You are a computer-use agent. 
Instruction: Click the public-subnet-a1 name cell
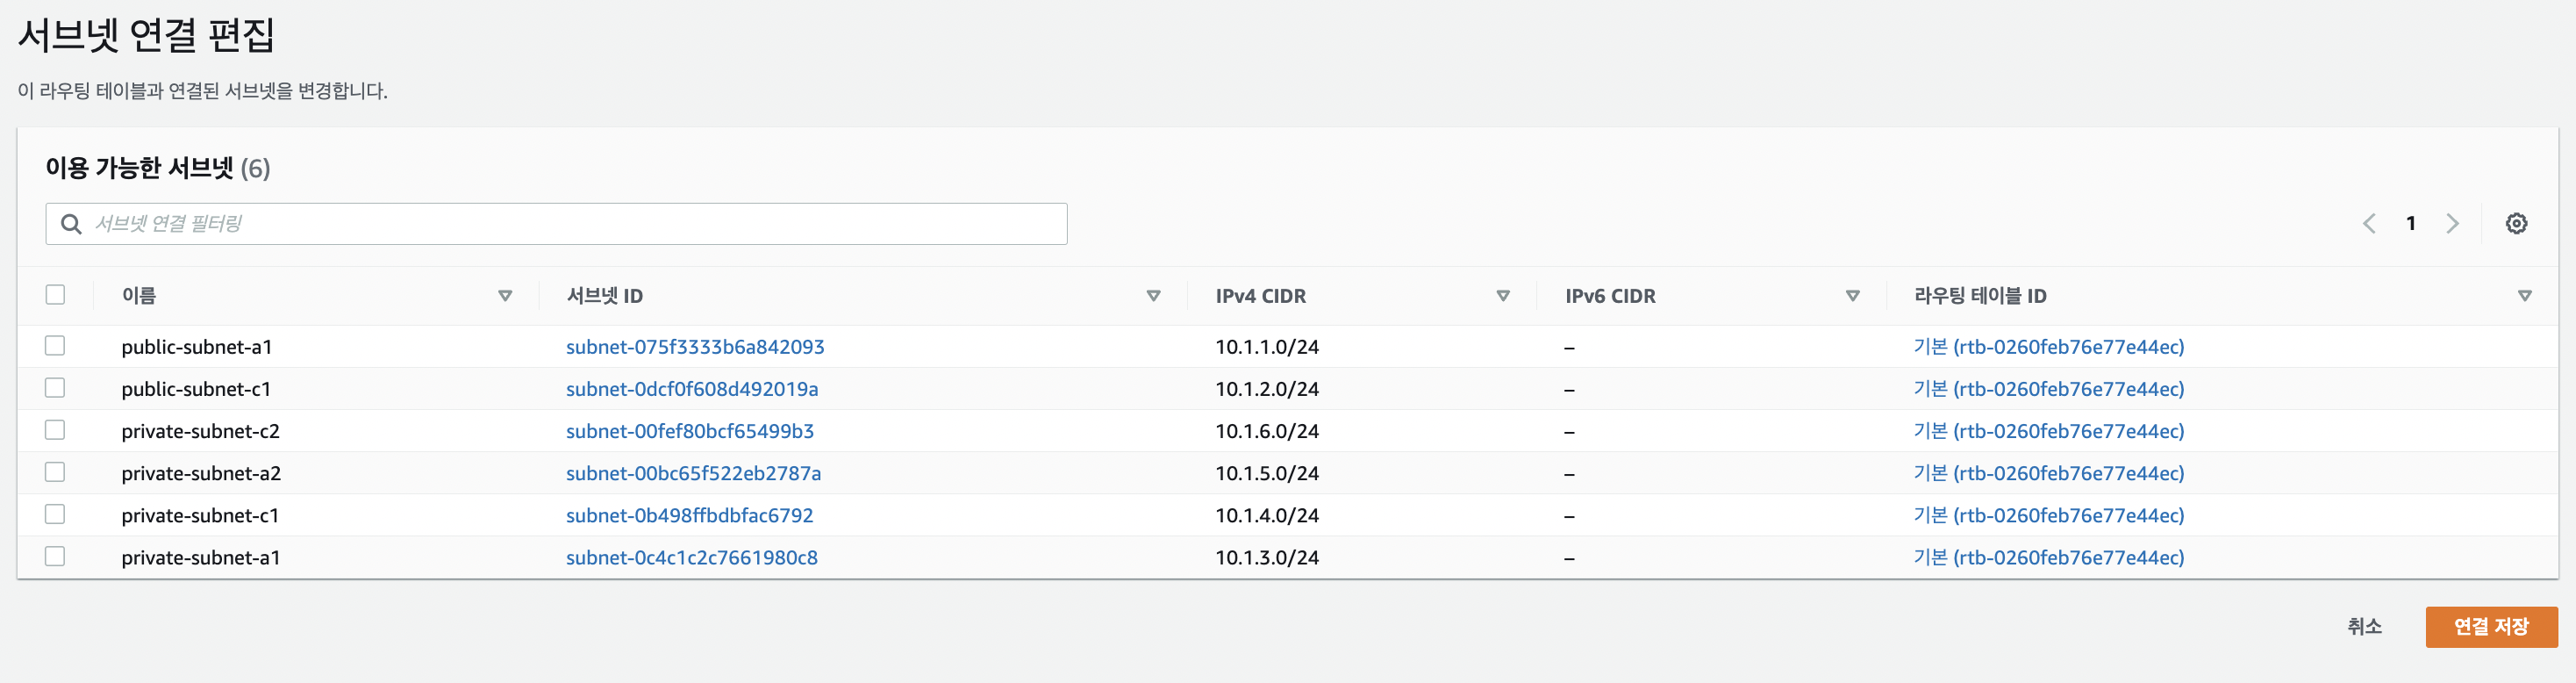(x=197, y=347)
